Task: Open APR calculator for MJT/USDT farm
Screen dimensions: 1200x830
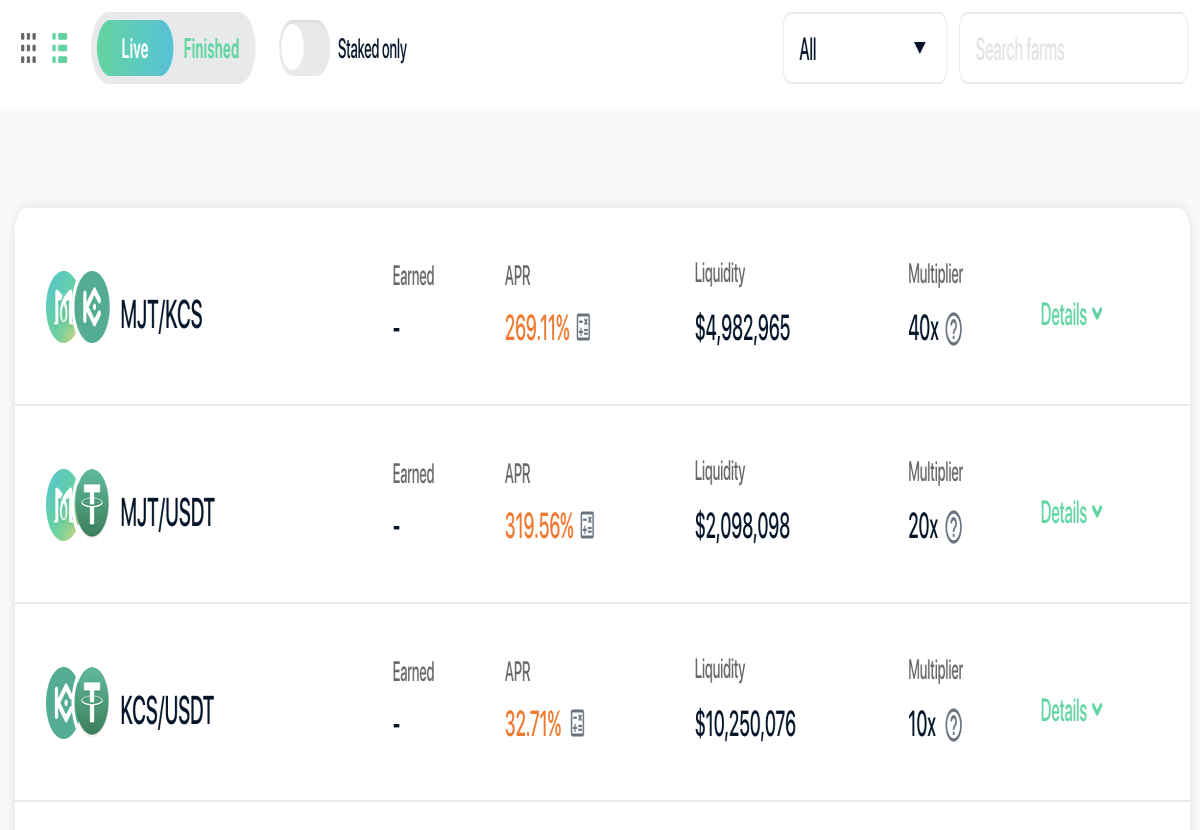Action: (x=587, y=526)
